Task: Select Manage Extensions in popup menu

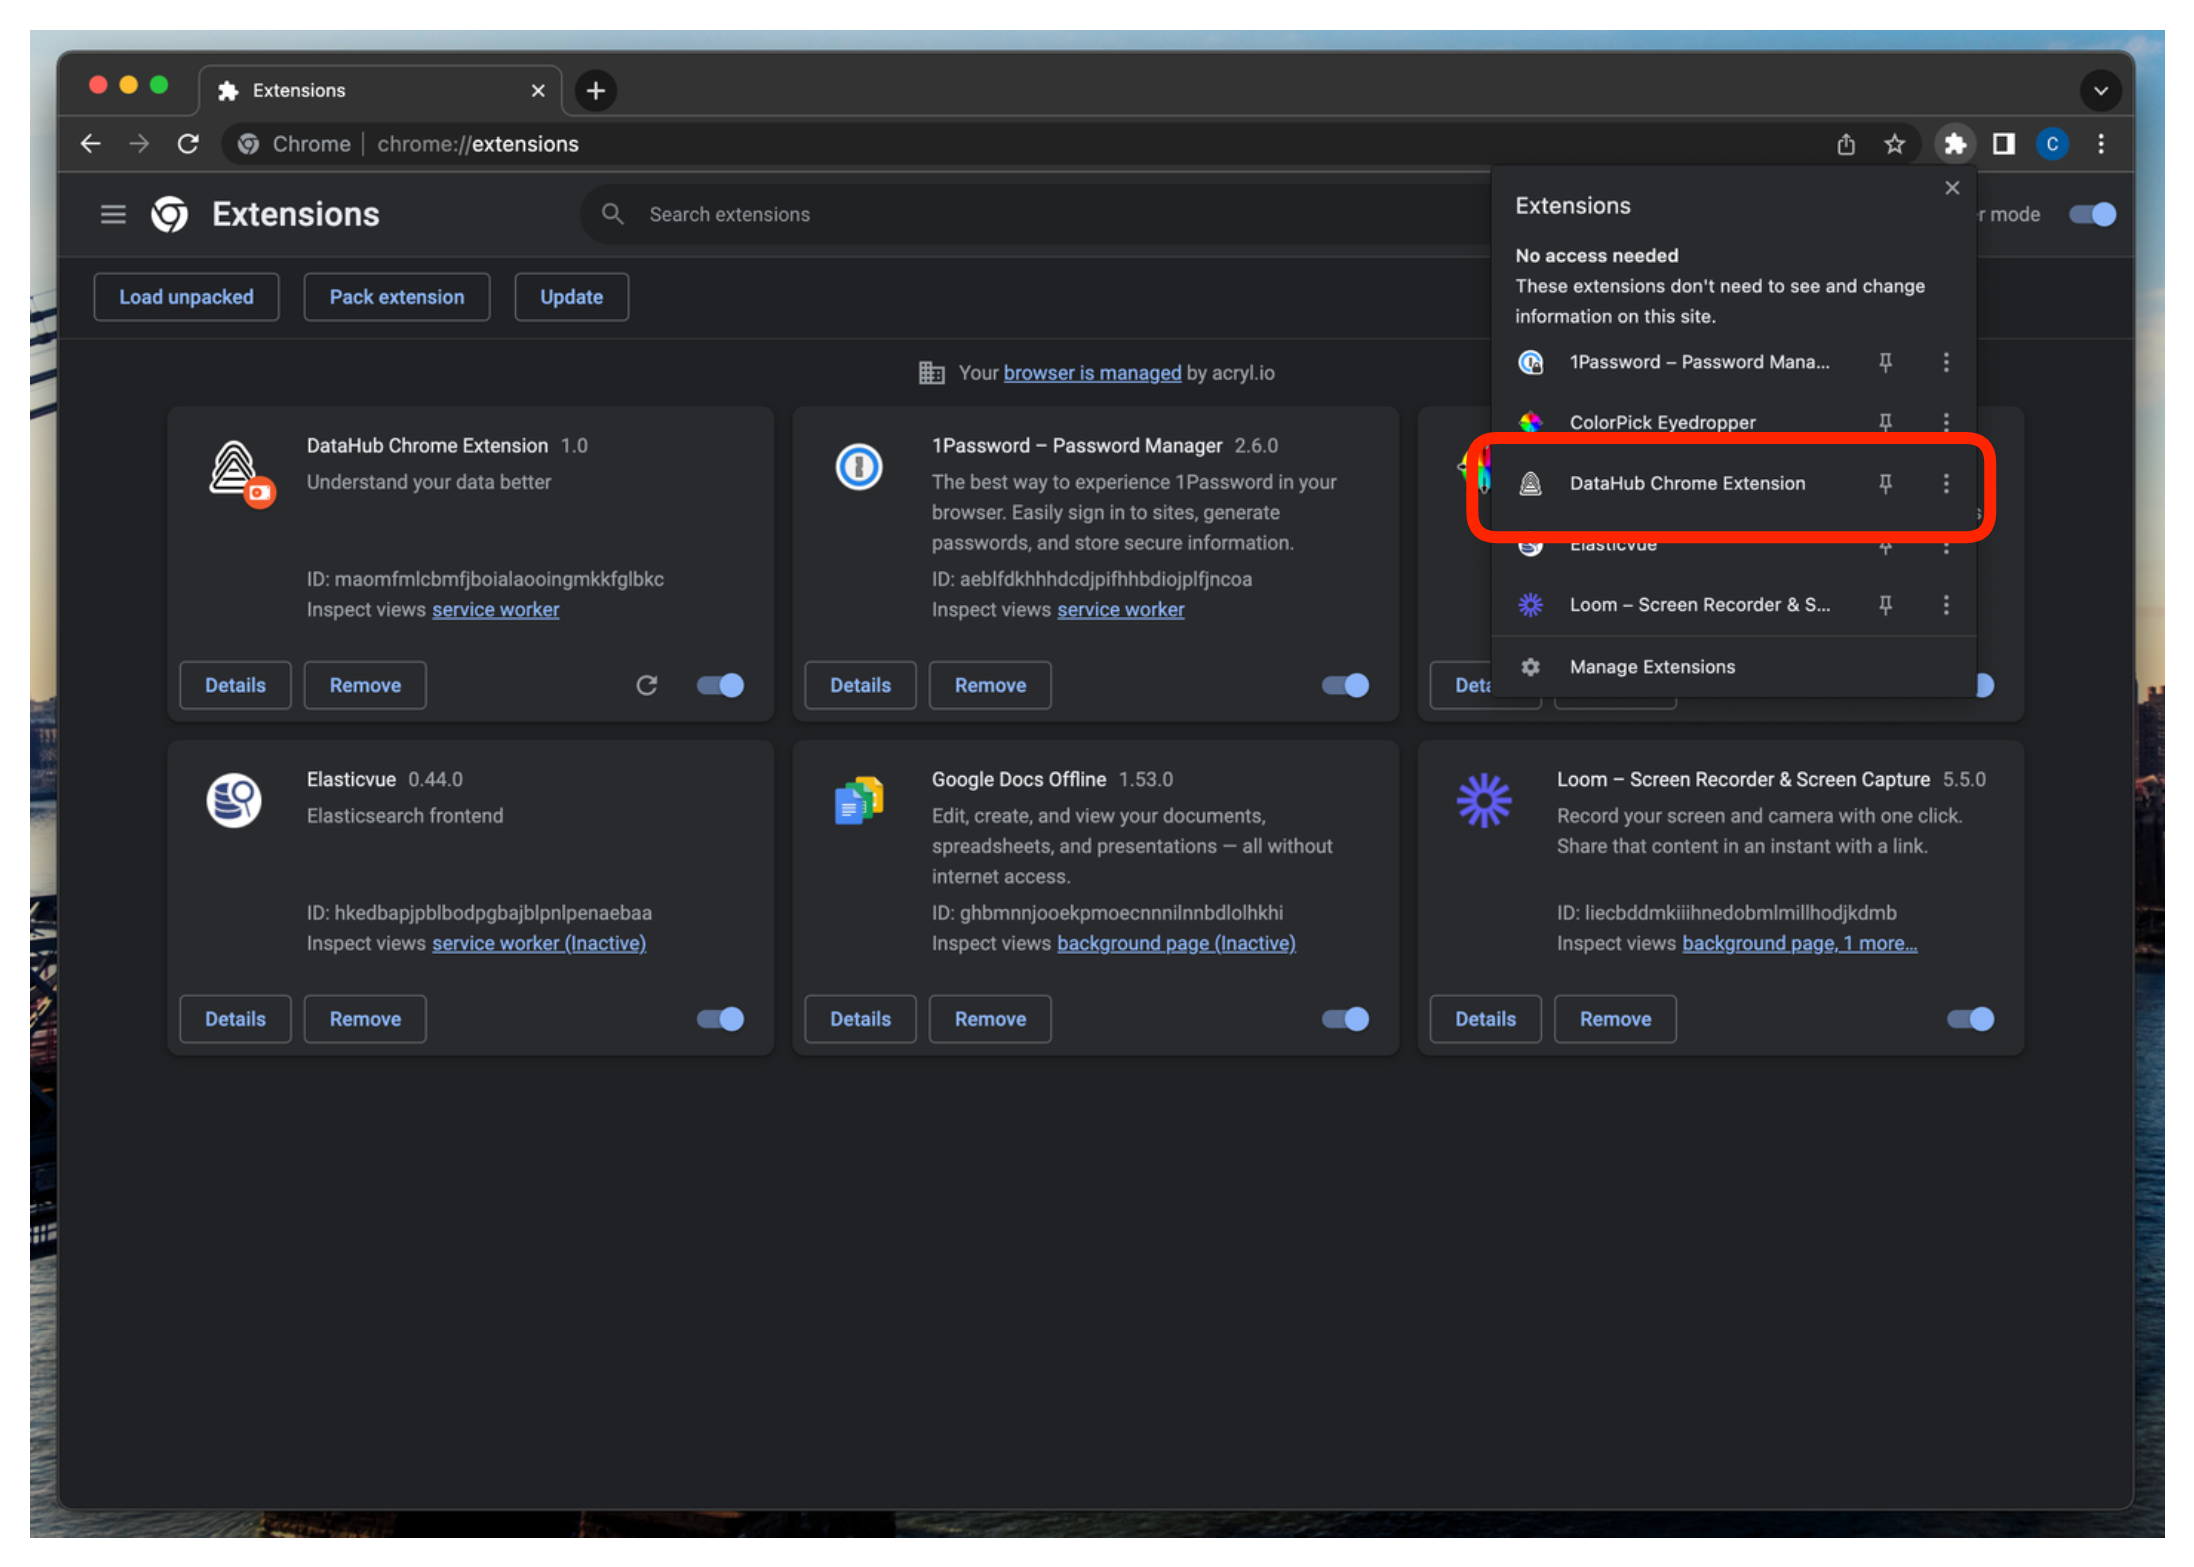Action: tap(1652, 667)
